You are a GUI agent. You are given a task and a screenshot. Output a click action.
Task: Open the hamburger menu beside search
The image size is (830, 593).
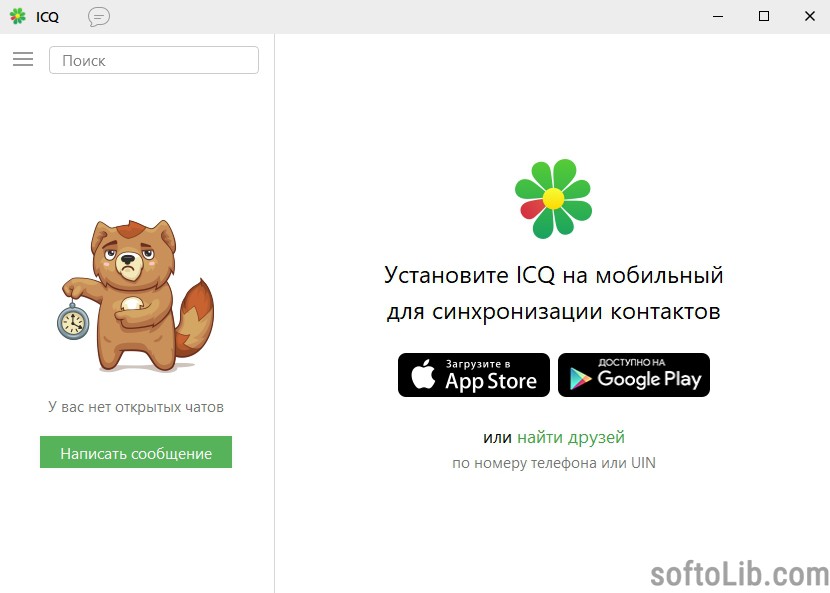click(23, 59)
